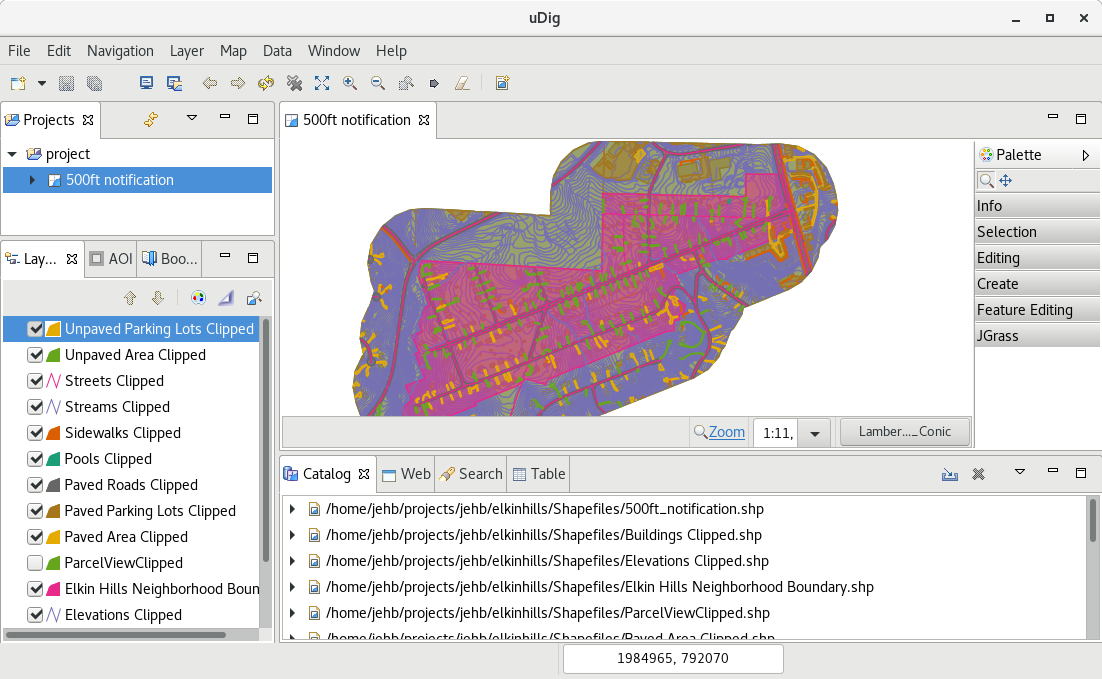The height and width of the screenshot is (679, 1102).
Task: Switch to the Search tab
Action: (471, 474)
